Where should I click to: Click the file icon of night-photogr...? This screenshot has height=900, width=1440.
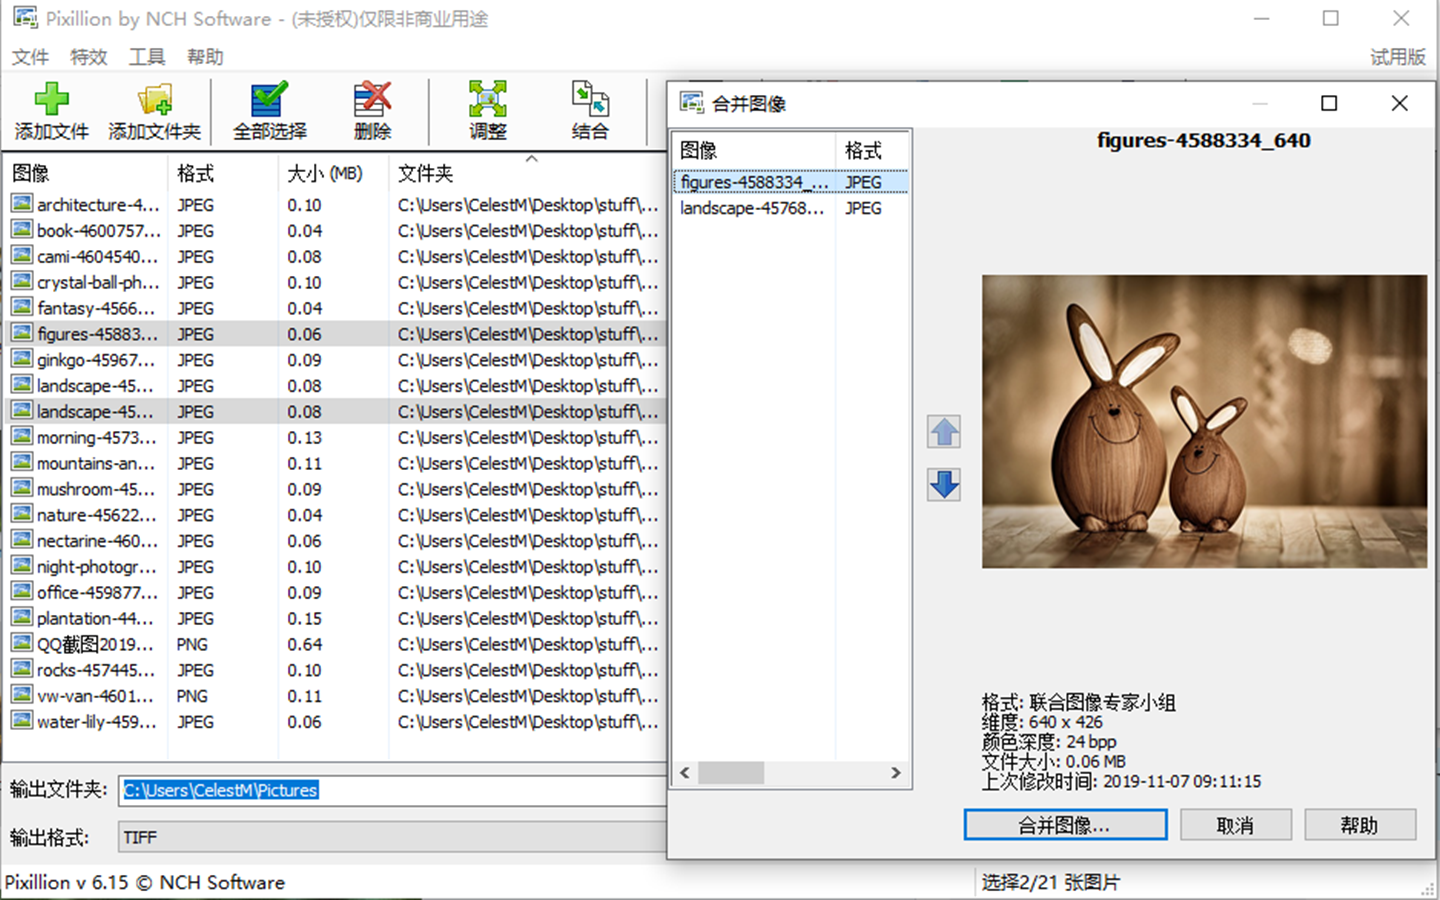22,566
